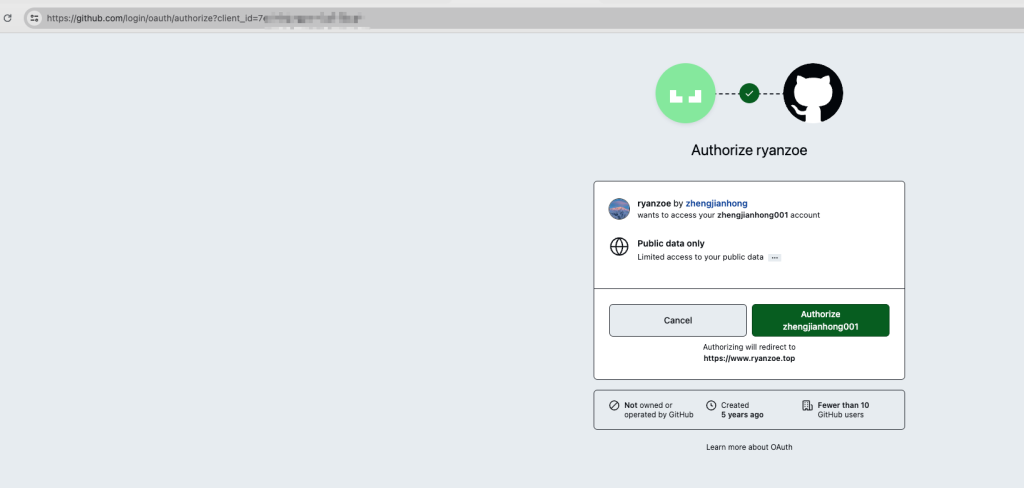Click the globe Public data icon
The width and height of the screenshot is (1024, 488).
click(x=619, y=246)
